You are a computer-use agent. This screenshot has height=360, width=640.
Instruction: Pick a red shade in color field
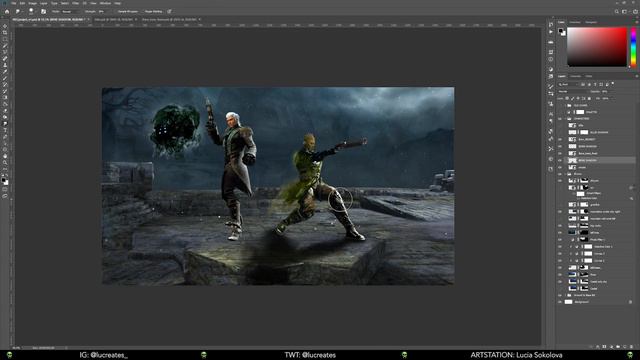pyautogui.click(x=597, y=47)
